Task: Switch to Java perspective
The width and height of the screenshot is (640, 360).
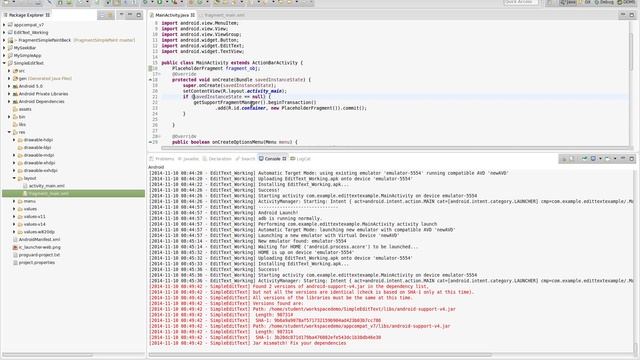Action: point(568,2)
